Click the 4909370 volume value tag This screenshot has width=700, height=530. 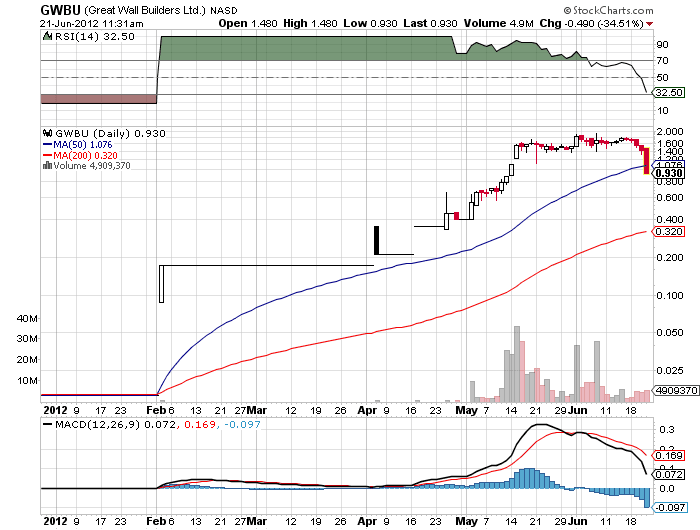coord(676,390)
